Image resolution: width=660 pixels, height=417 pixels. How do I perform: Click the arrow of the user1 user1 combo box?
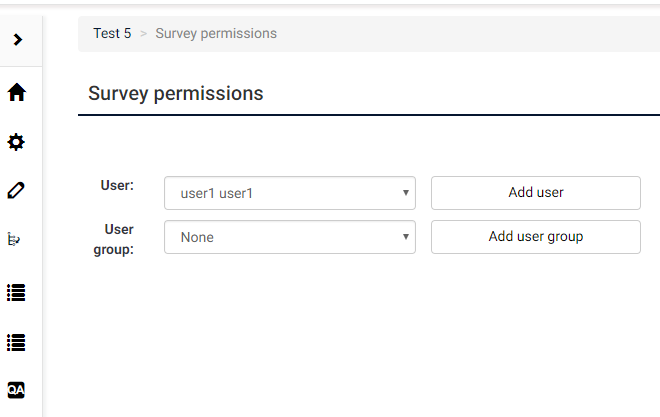(x=406, y=193)
